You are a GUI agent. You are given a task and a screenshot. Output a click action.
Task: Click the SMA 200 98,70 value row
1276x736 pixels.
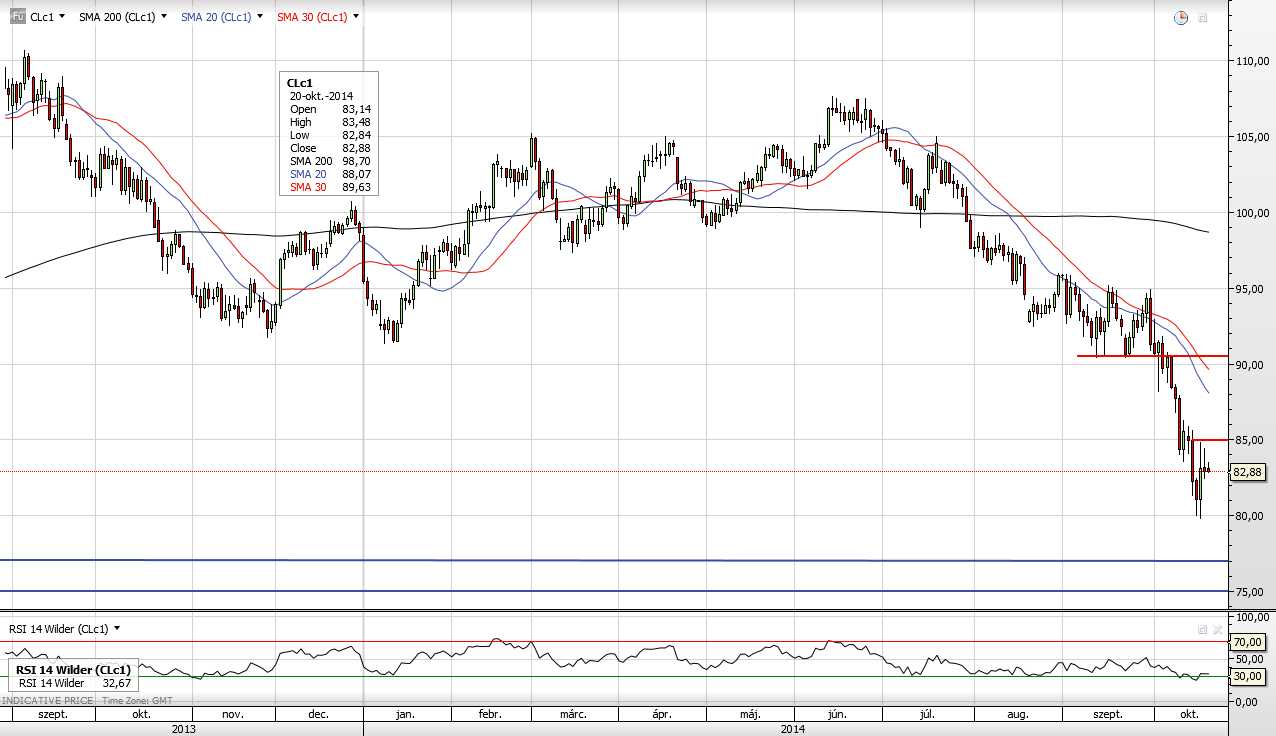pos(330,161)
